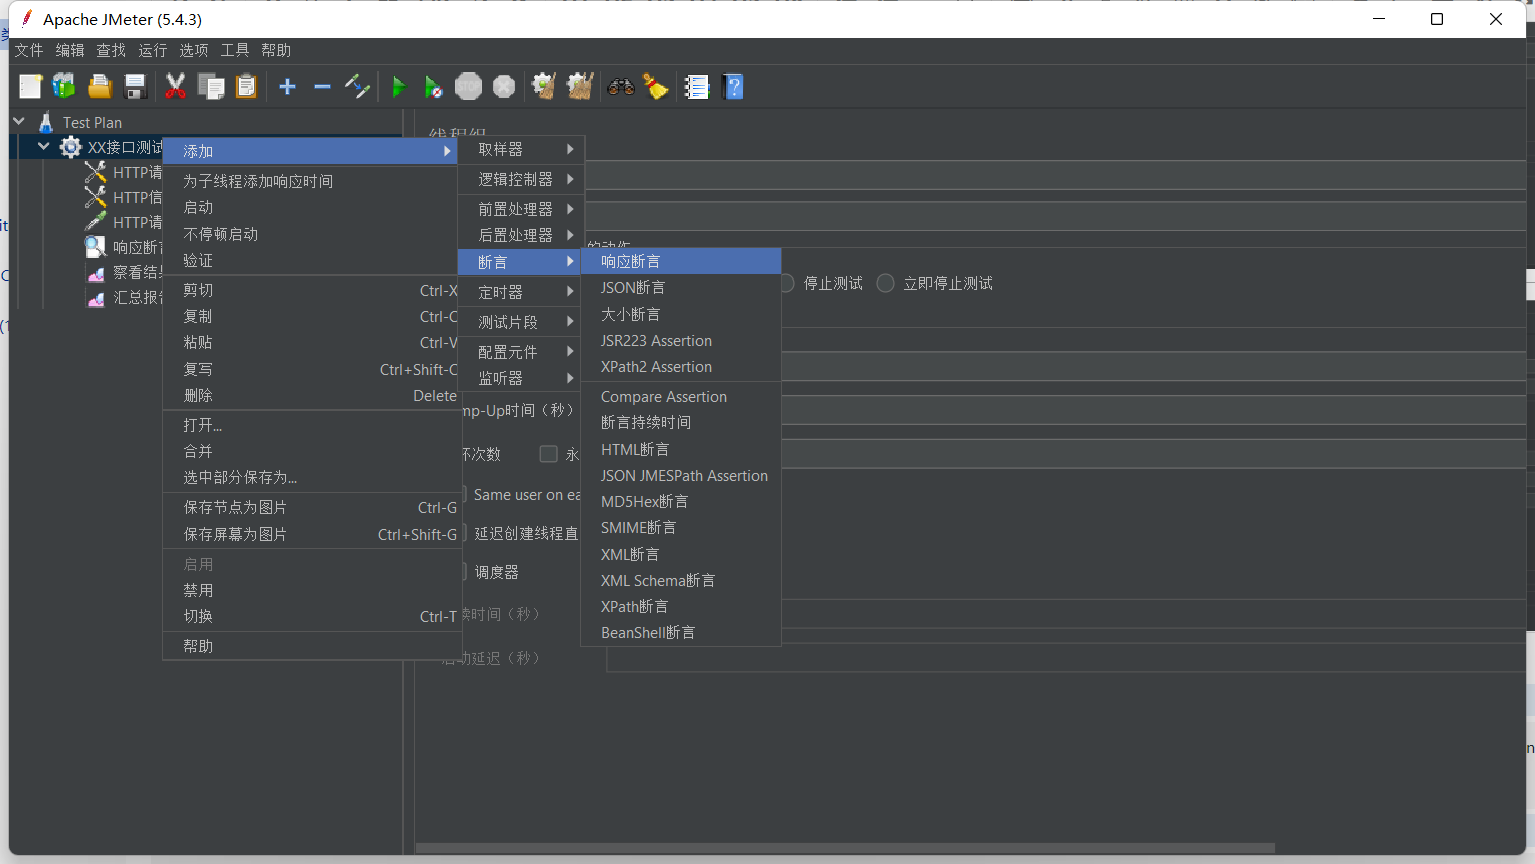Start the test with green play icon
1535x864 pixels.
398,87
